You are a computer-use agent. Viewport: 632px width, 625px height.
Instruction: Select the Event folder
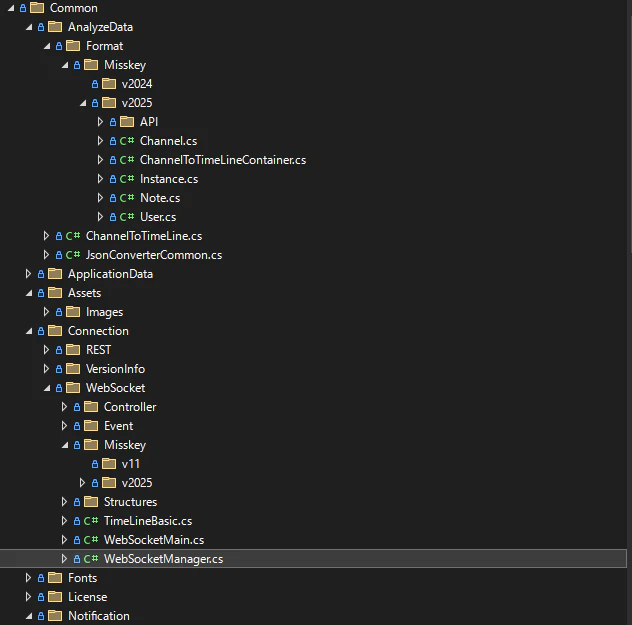coord(118,426)
